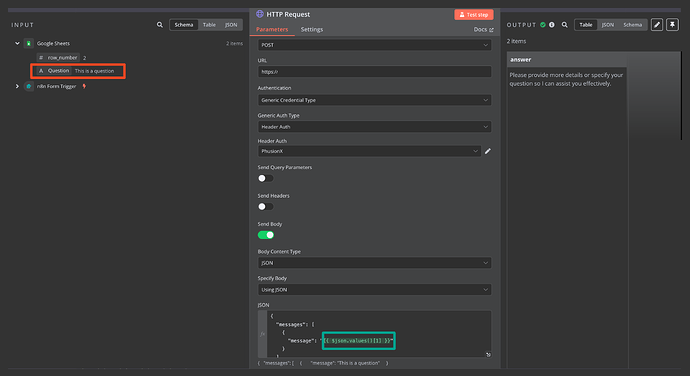Open the Docs link
The height and width of the screenshot is (376, 690).
(483, 29)
